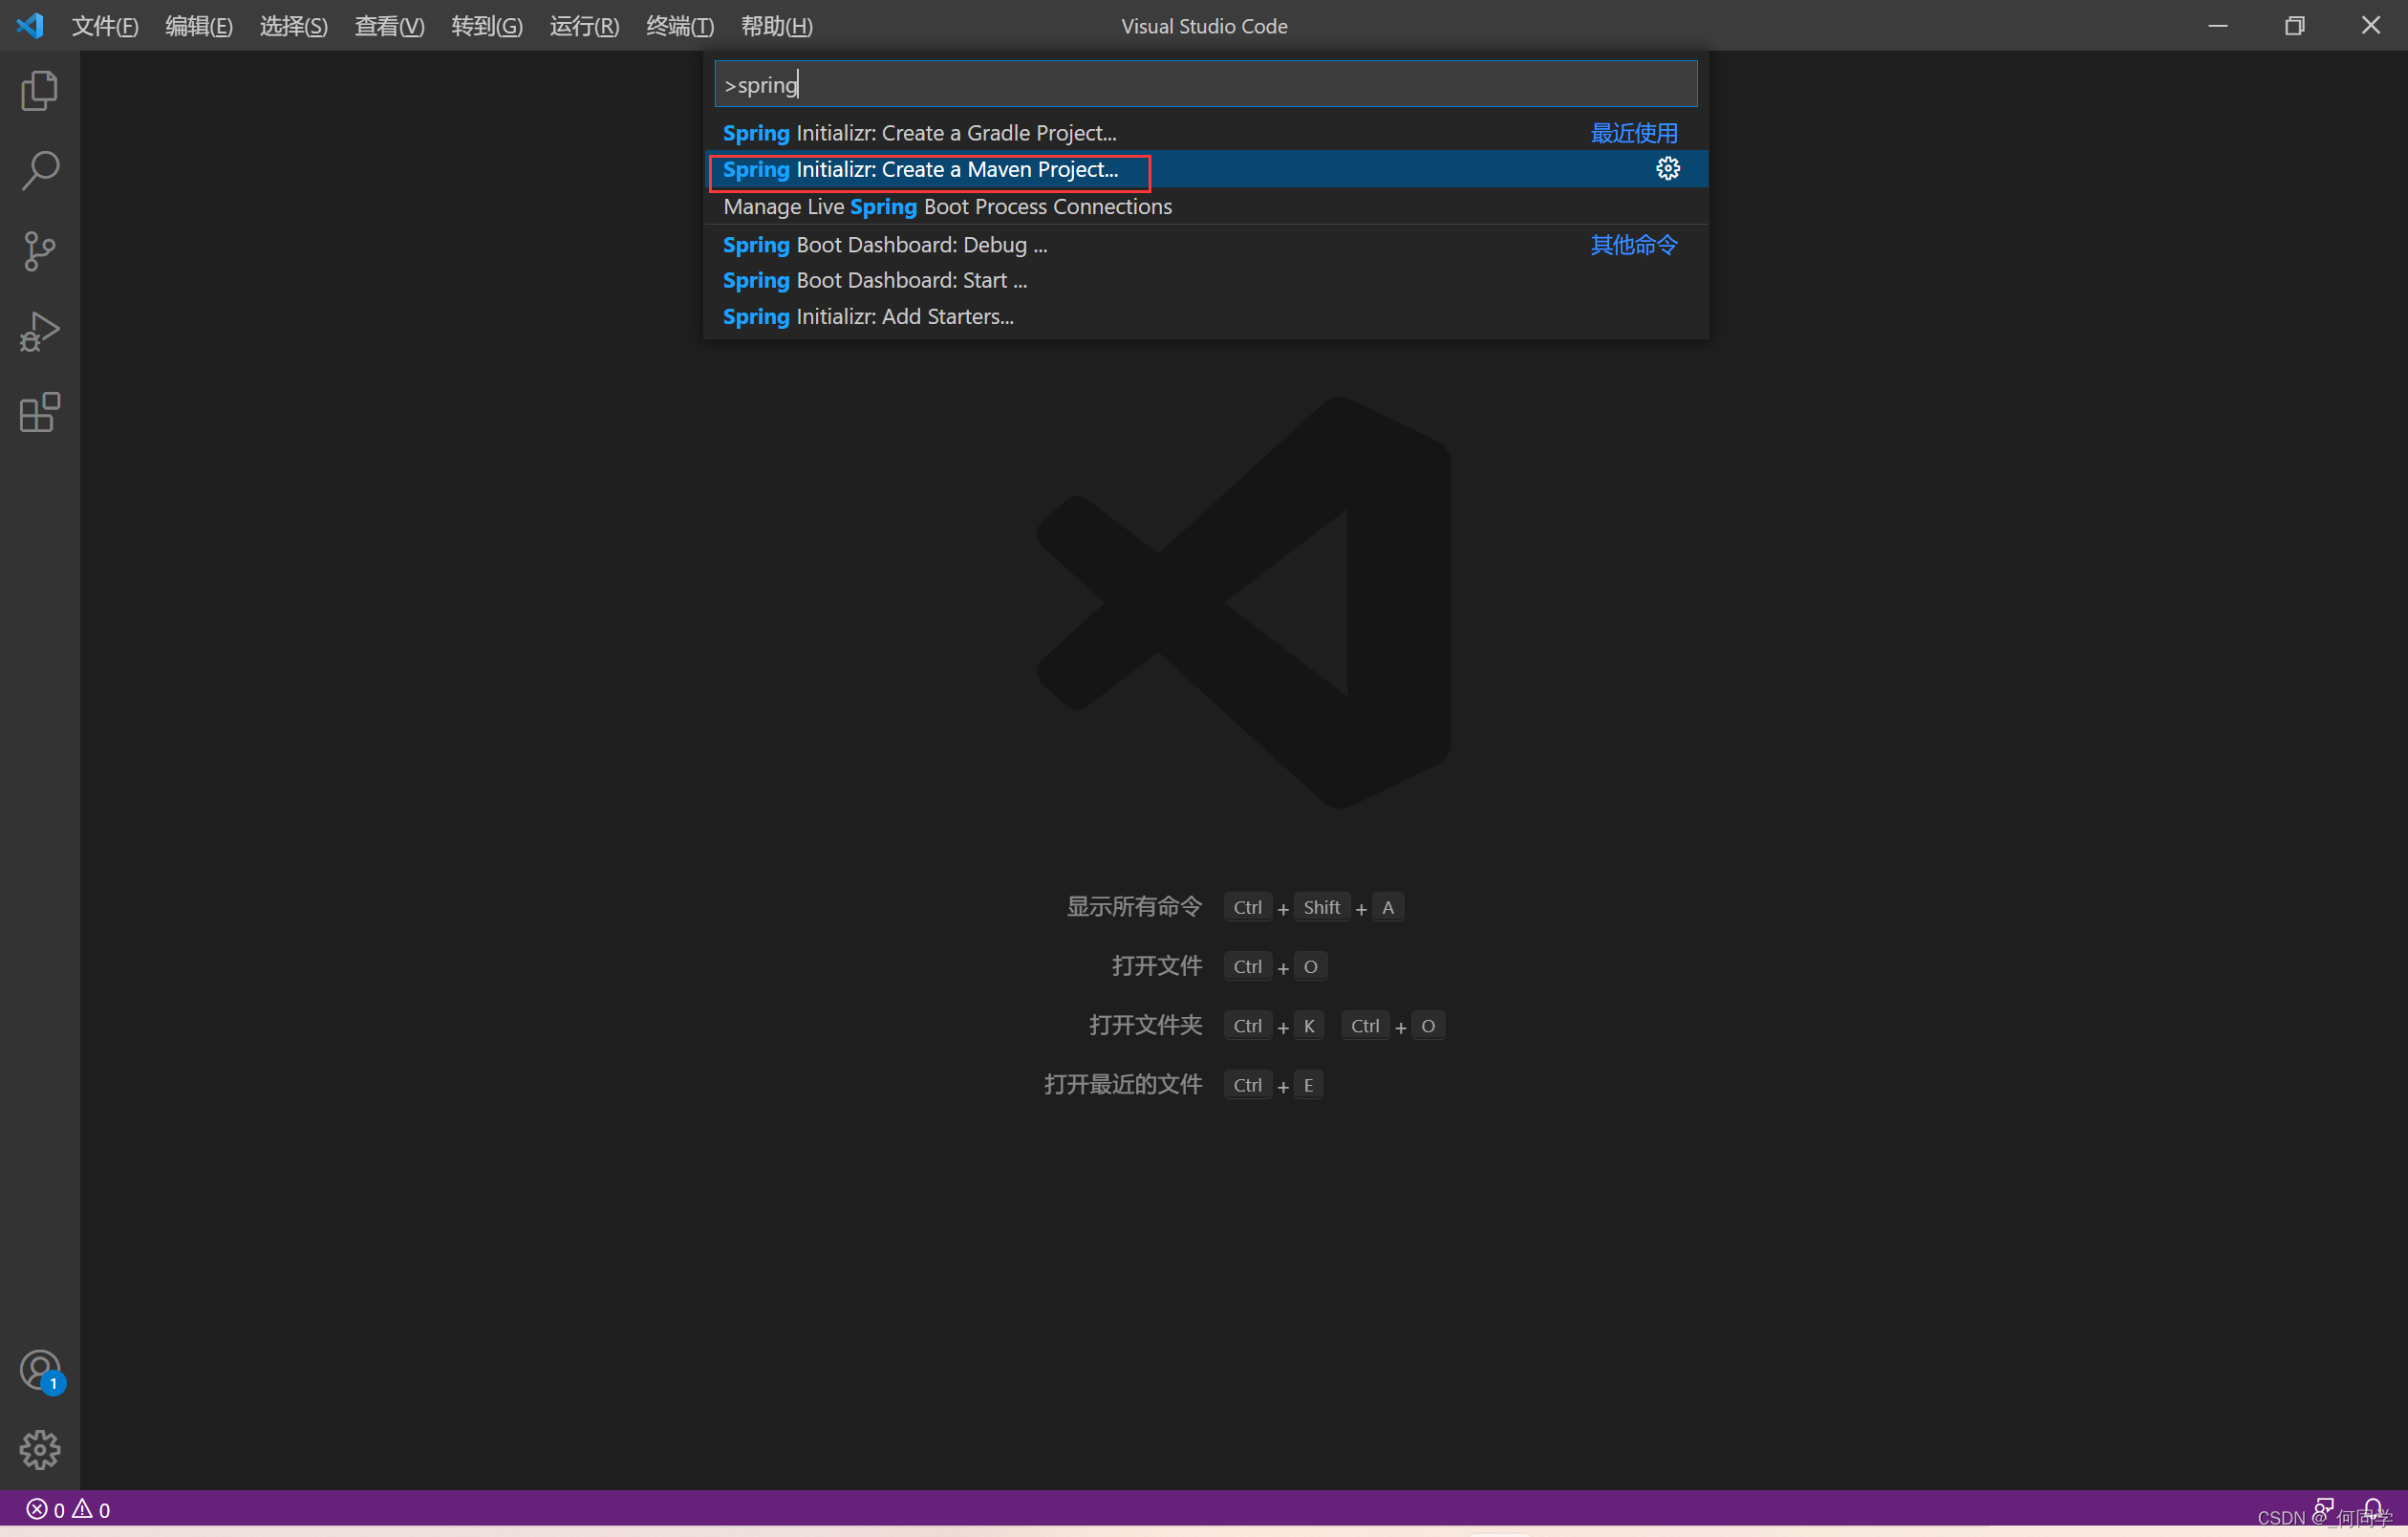Open Run and Debug view icon
Image resolution: width=2408 pixels, height=1537 pixels.
tap(39, 332)
